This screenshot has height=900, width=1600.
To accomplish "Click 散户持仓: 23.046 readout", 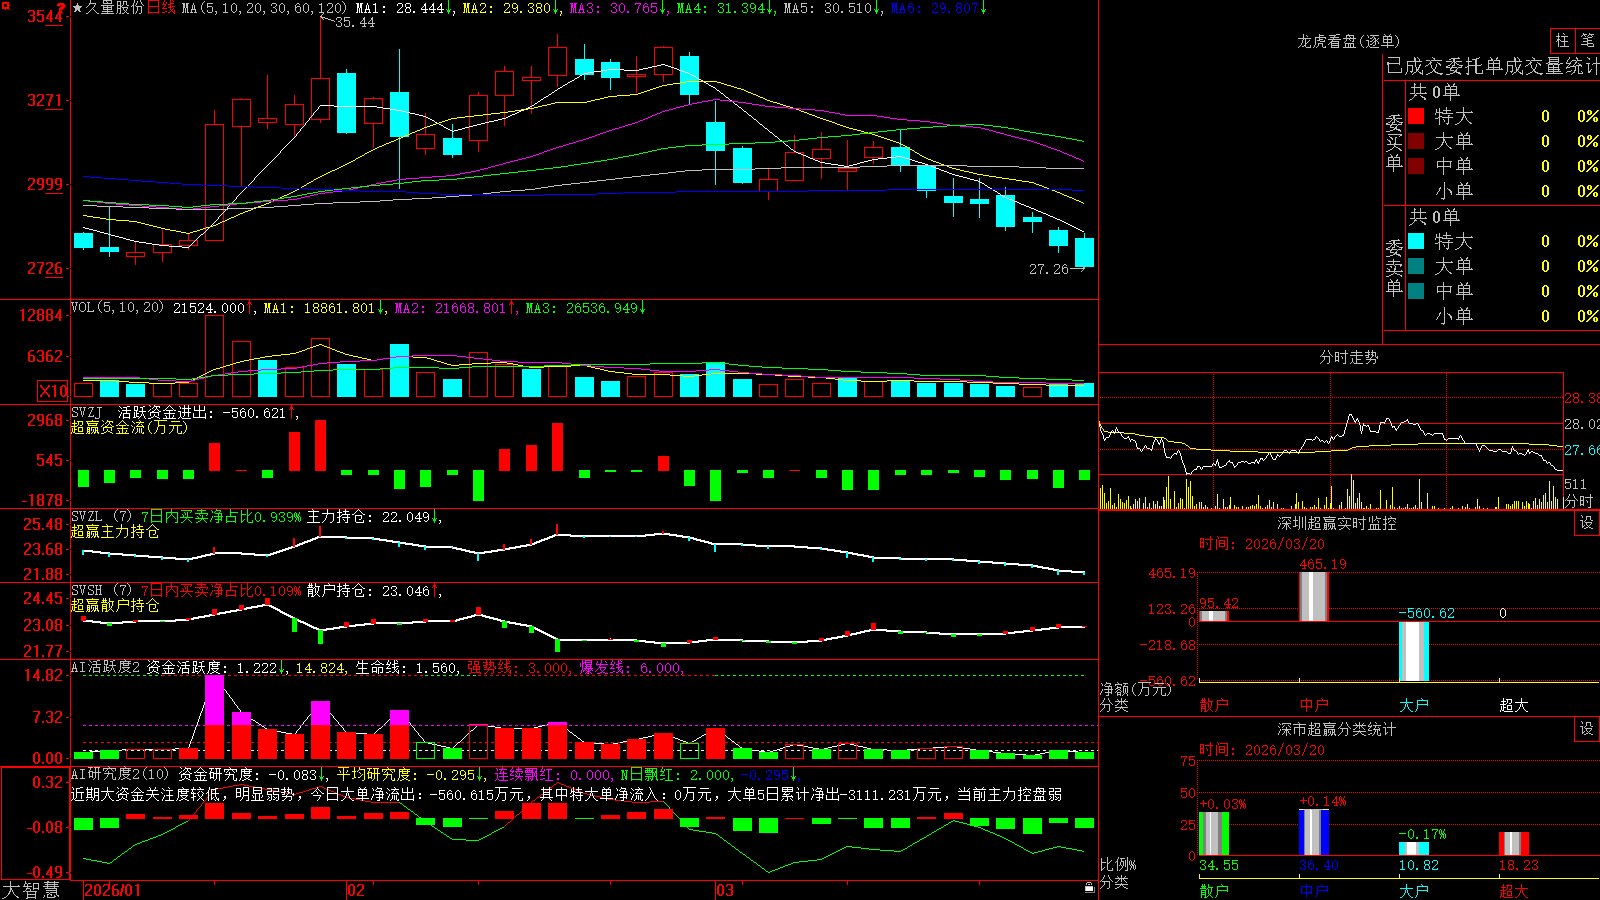I will pos(369,591).
